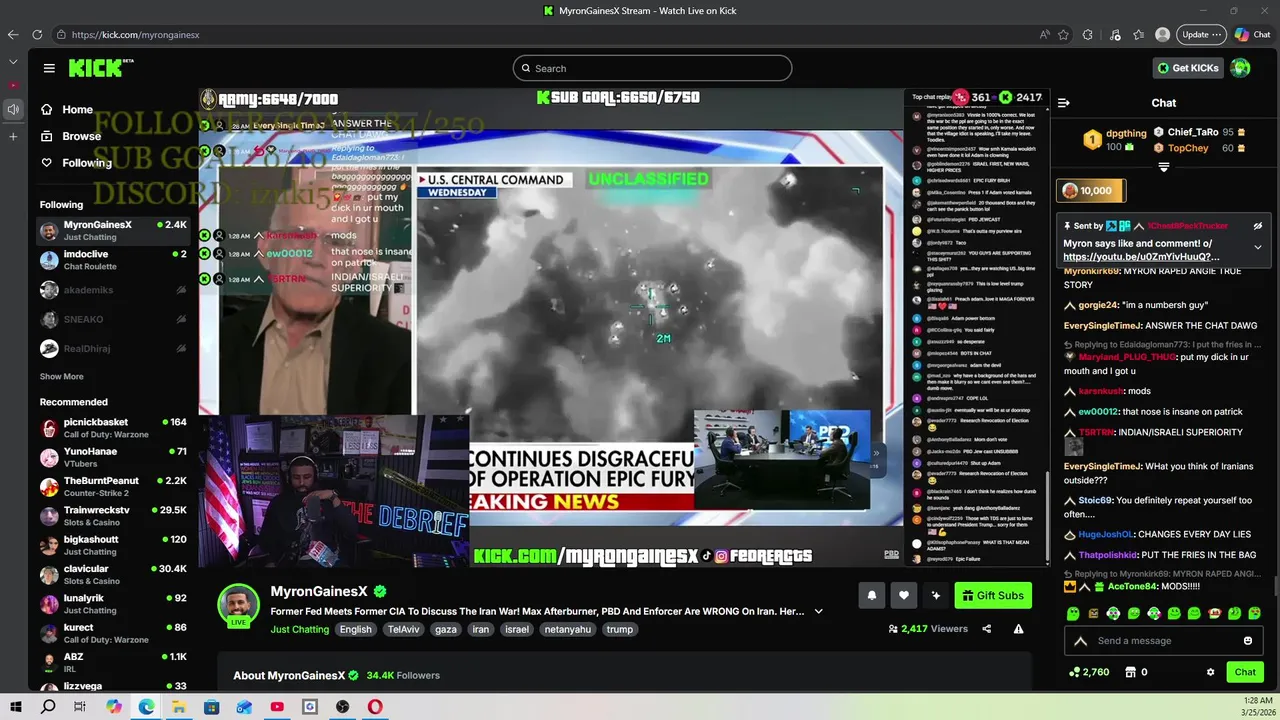
Task: Expand the gift leaderboard arrow
Action: point(1163,168)
